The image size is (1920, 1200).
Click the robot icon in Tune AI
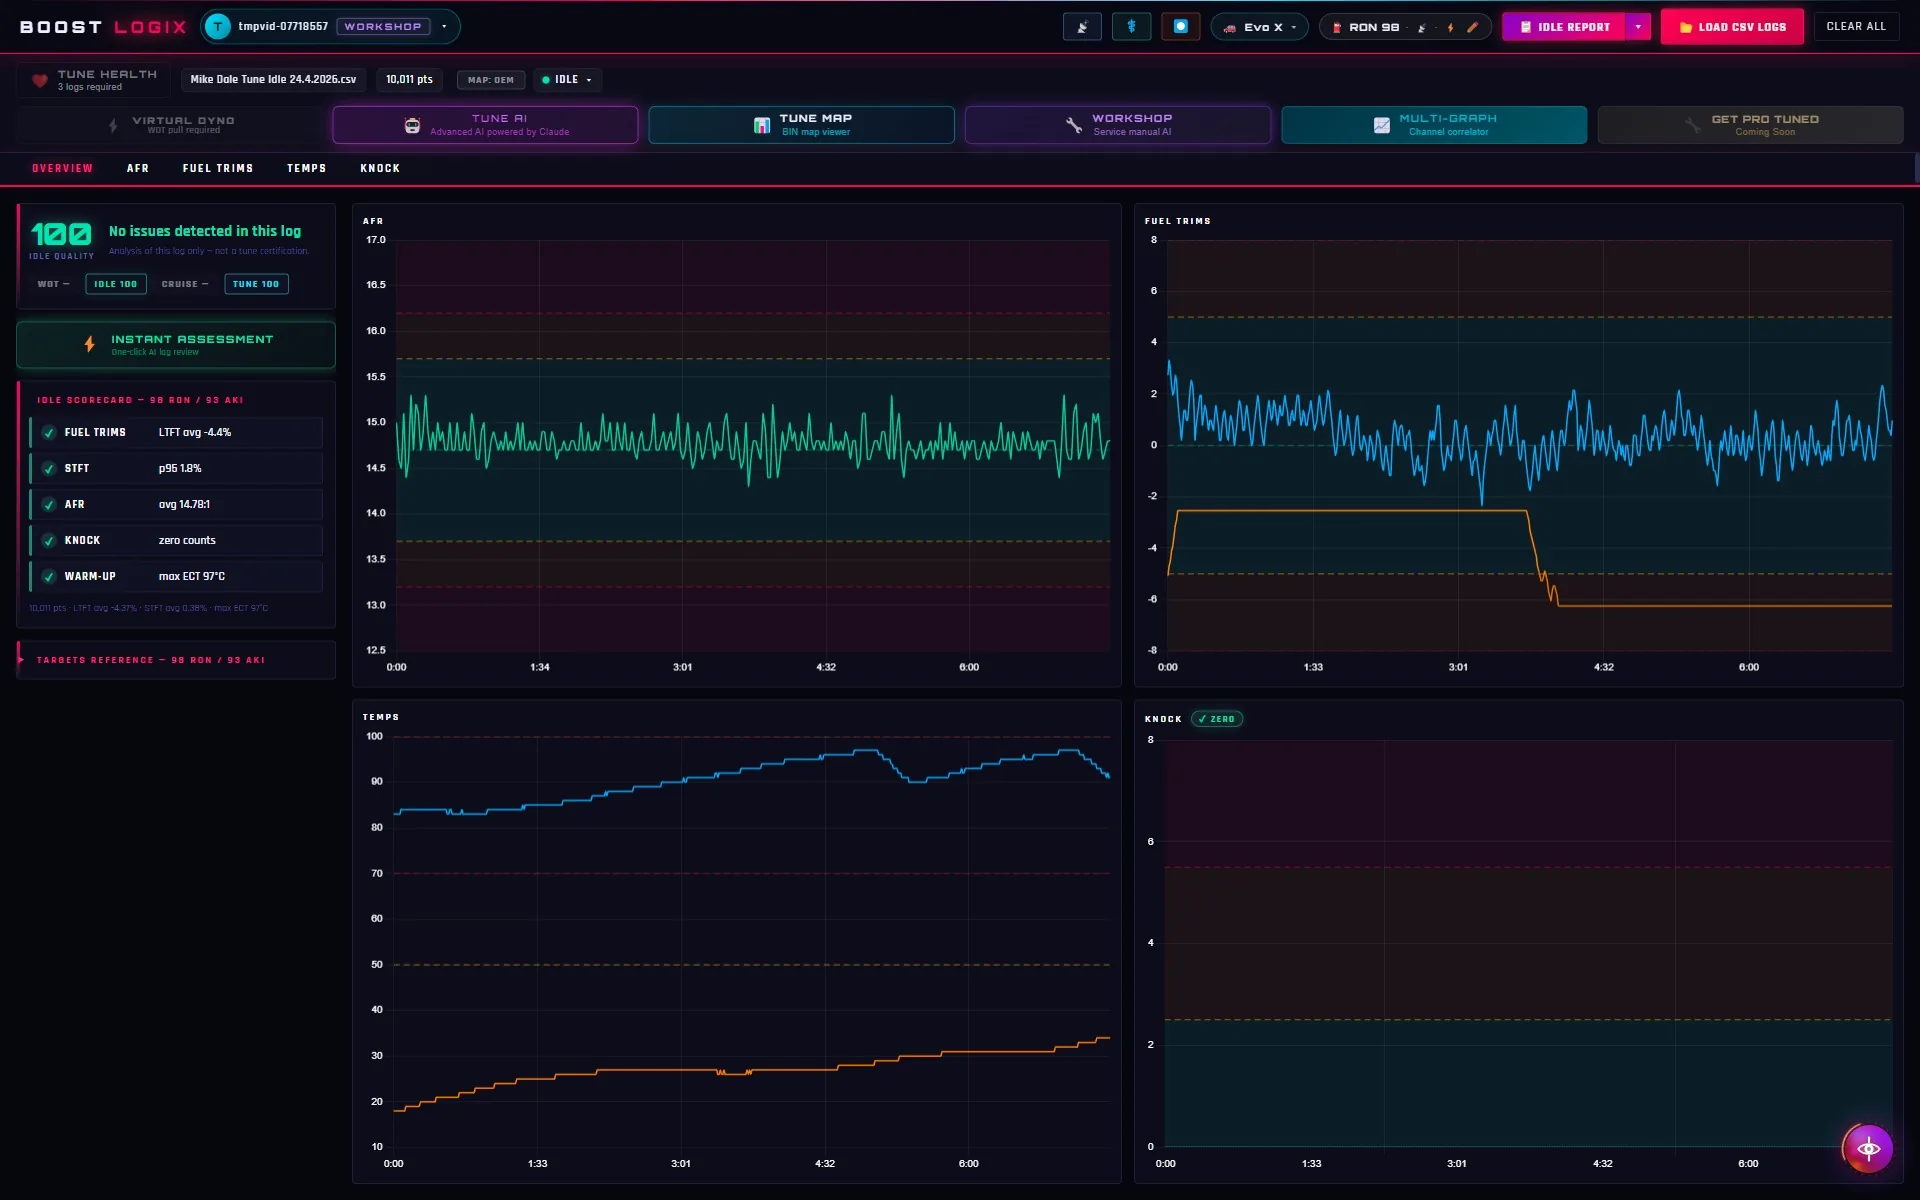coord(412,125)
